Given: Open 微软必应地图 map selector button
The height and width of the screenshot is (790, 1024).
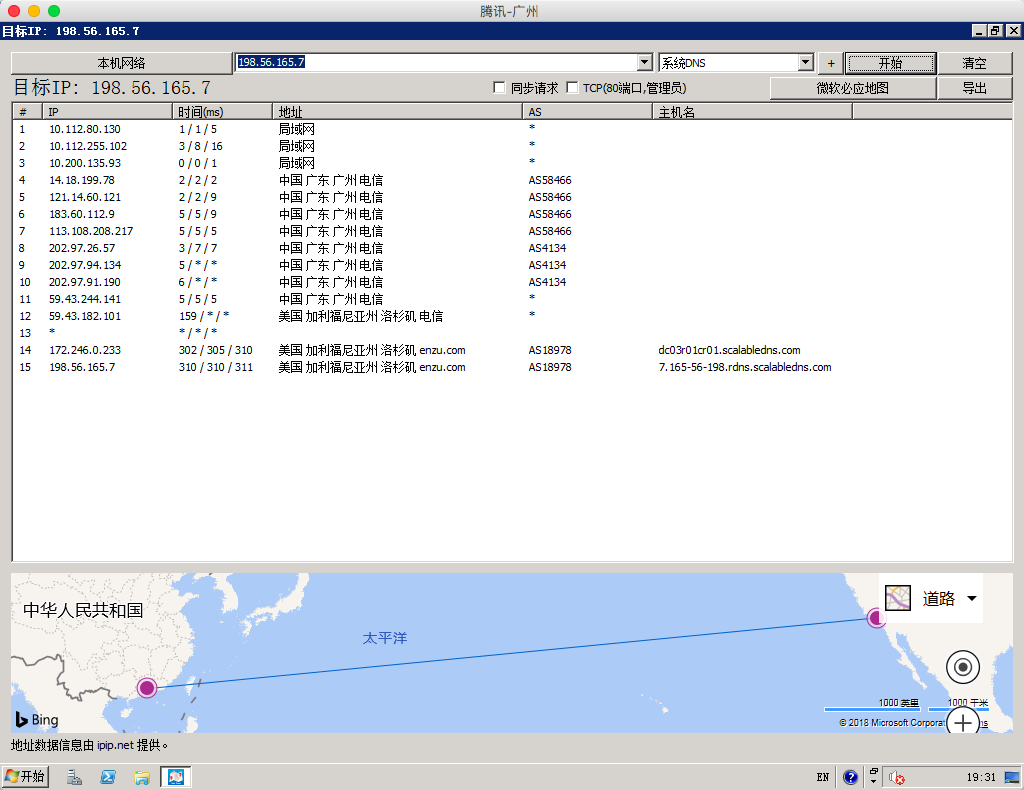Looking at the screenshot, I should 853,88.
